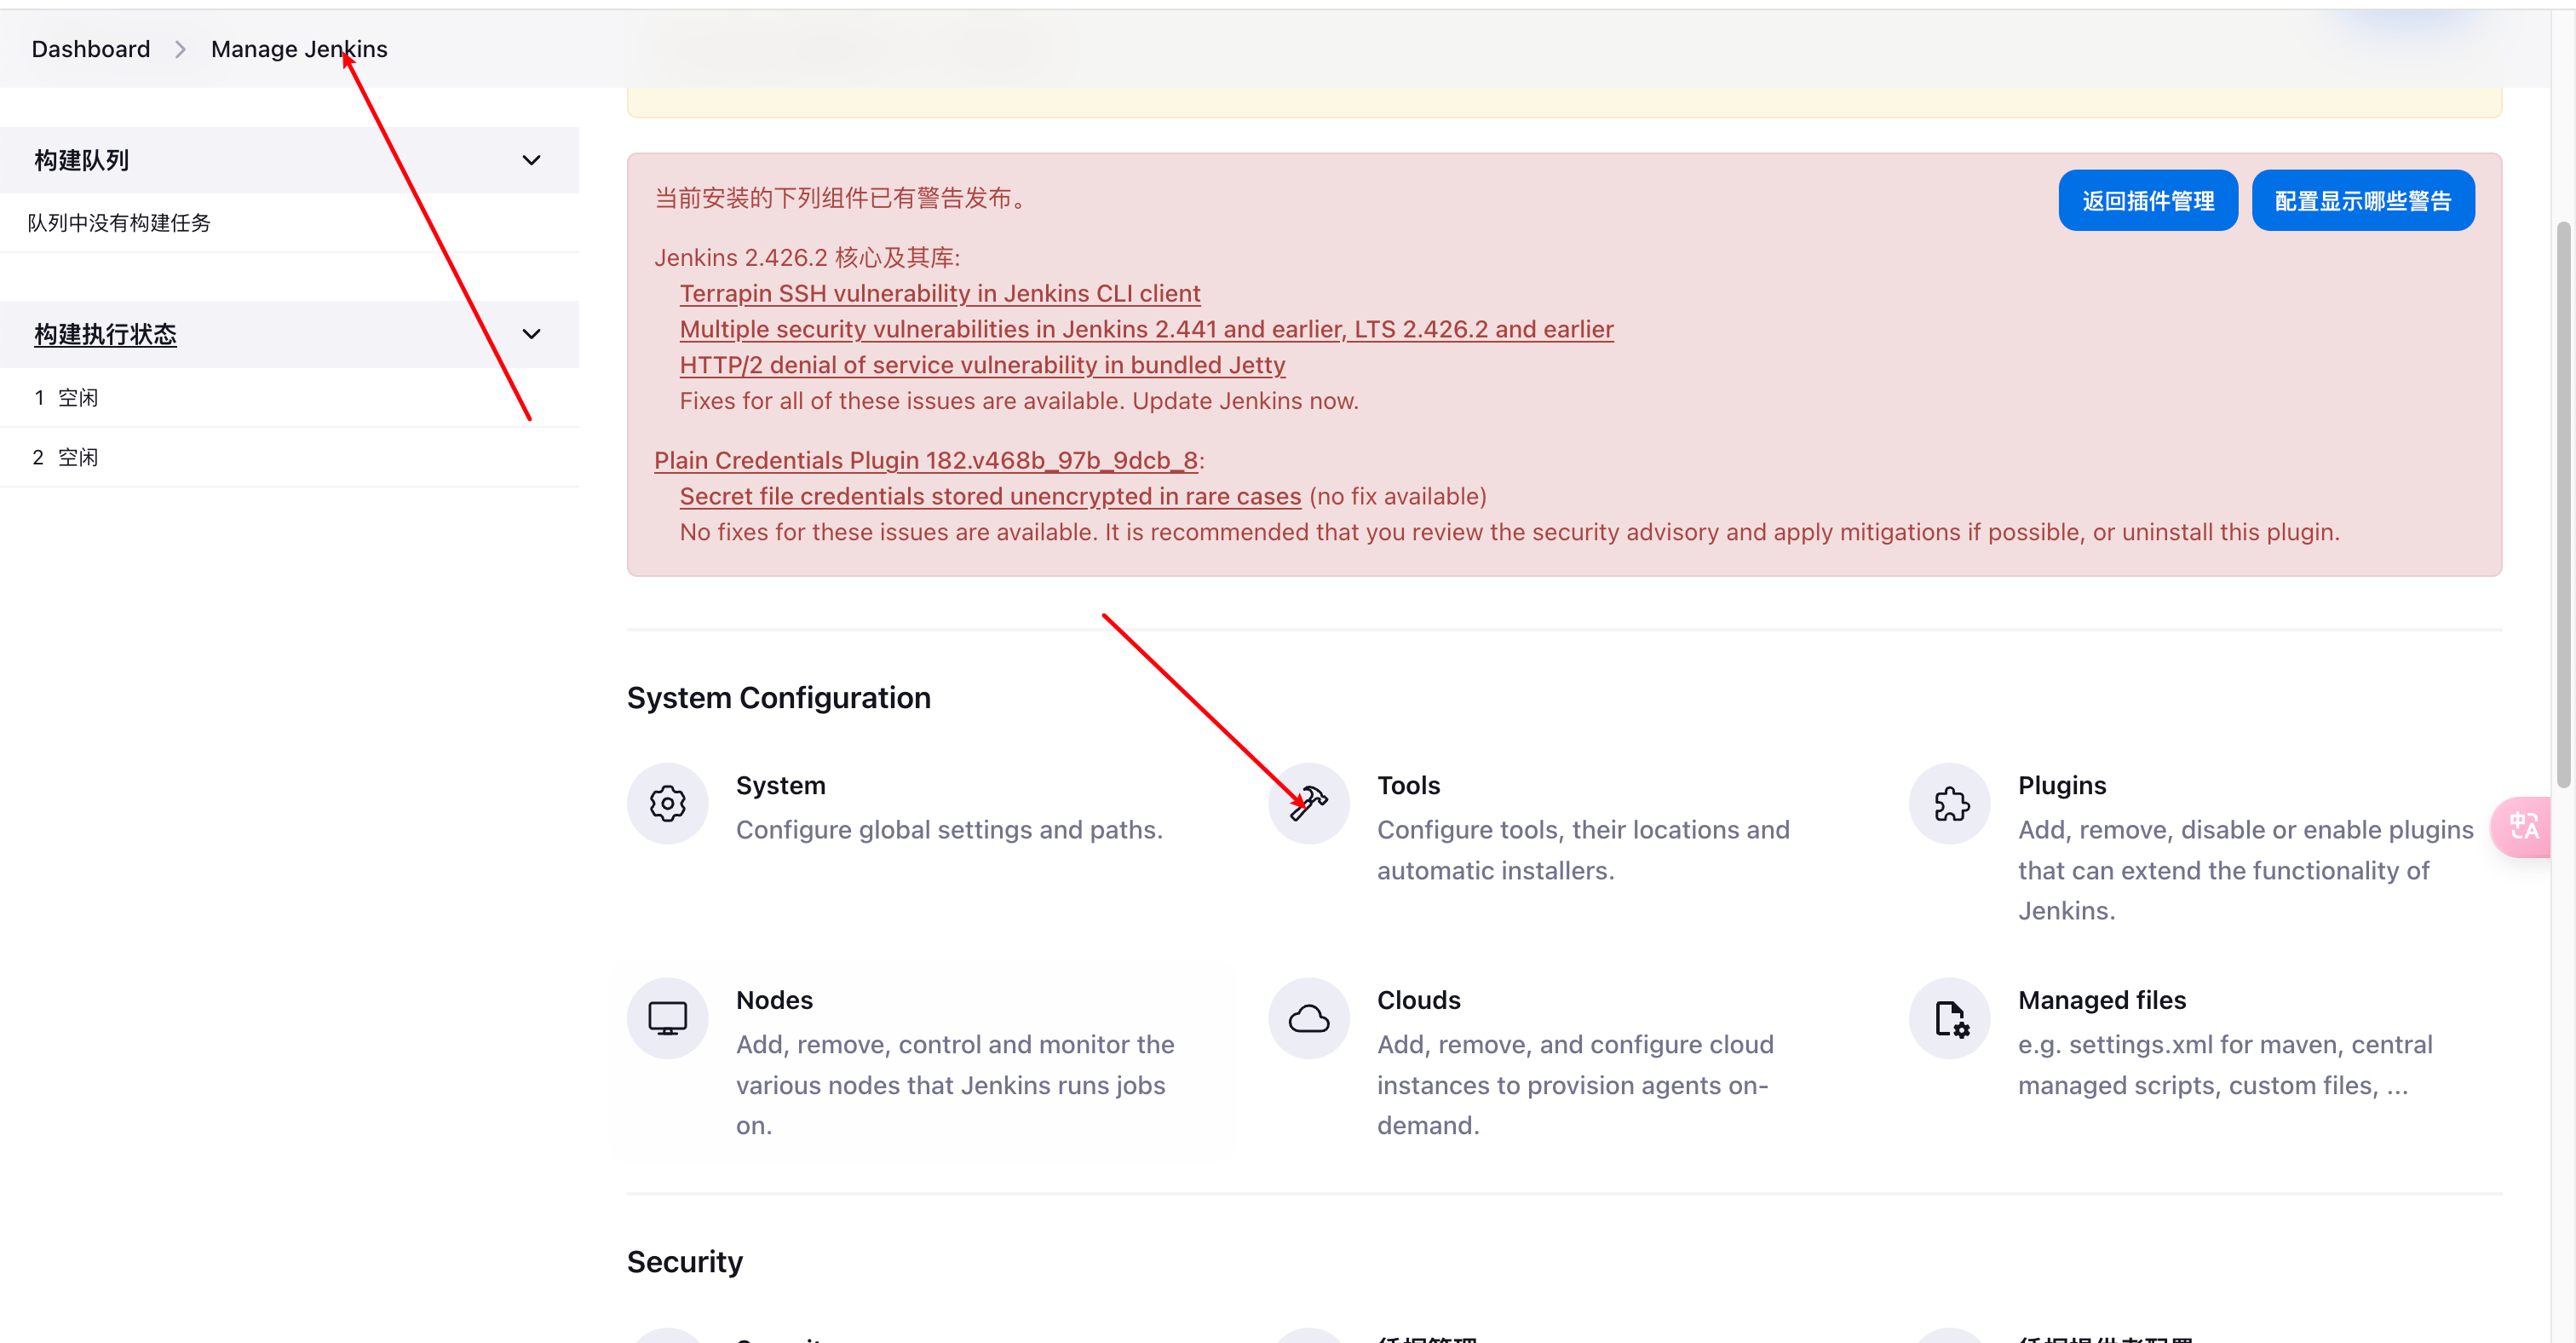Viewport: 2576px width, 1343px height.
Task: Click the System Configuration section heading
Action: pyautogui.click(x=778, y=698)
